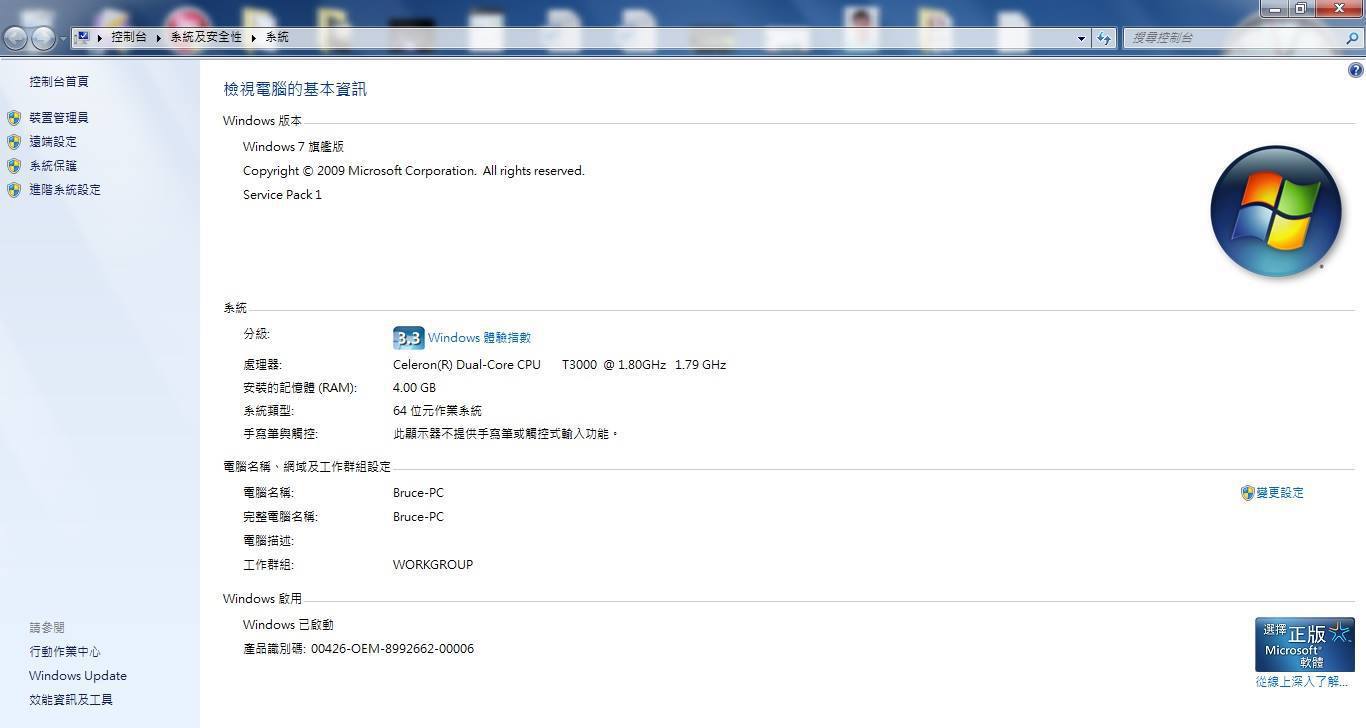Open the help question mark icon
1366x728 pixels.
[x=1355, y=70]
